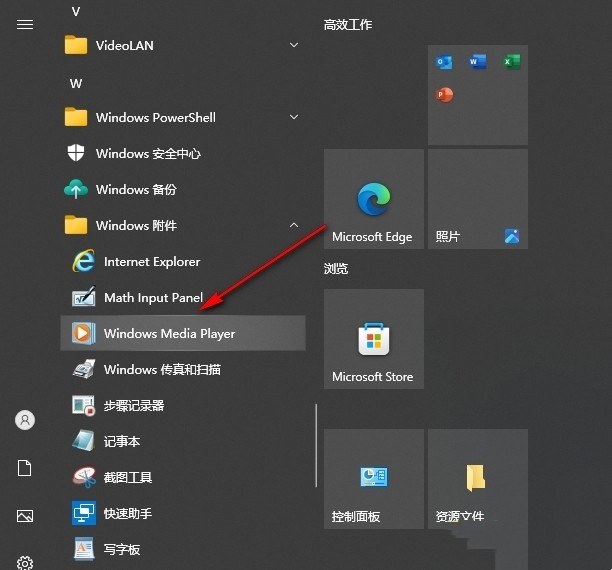612x570 pixels.
Task: Open the hamburger menu at top left
Action: click(x=25, y=25)
